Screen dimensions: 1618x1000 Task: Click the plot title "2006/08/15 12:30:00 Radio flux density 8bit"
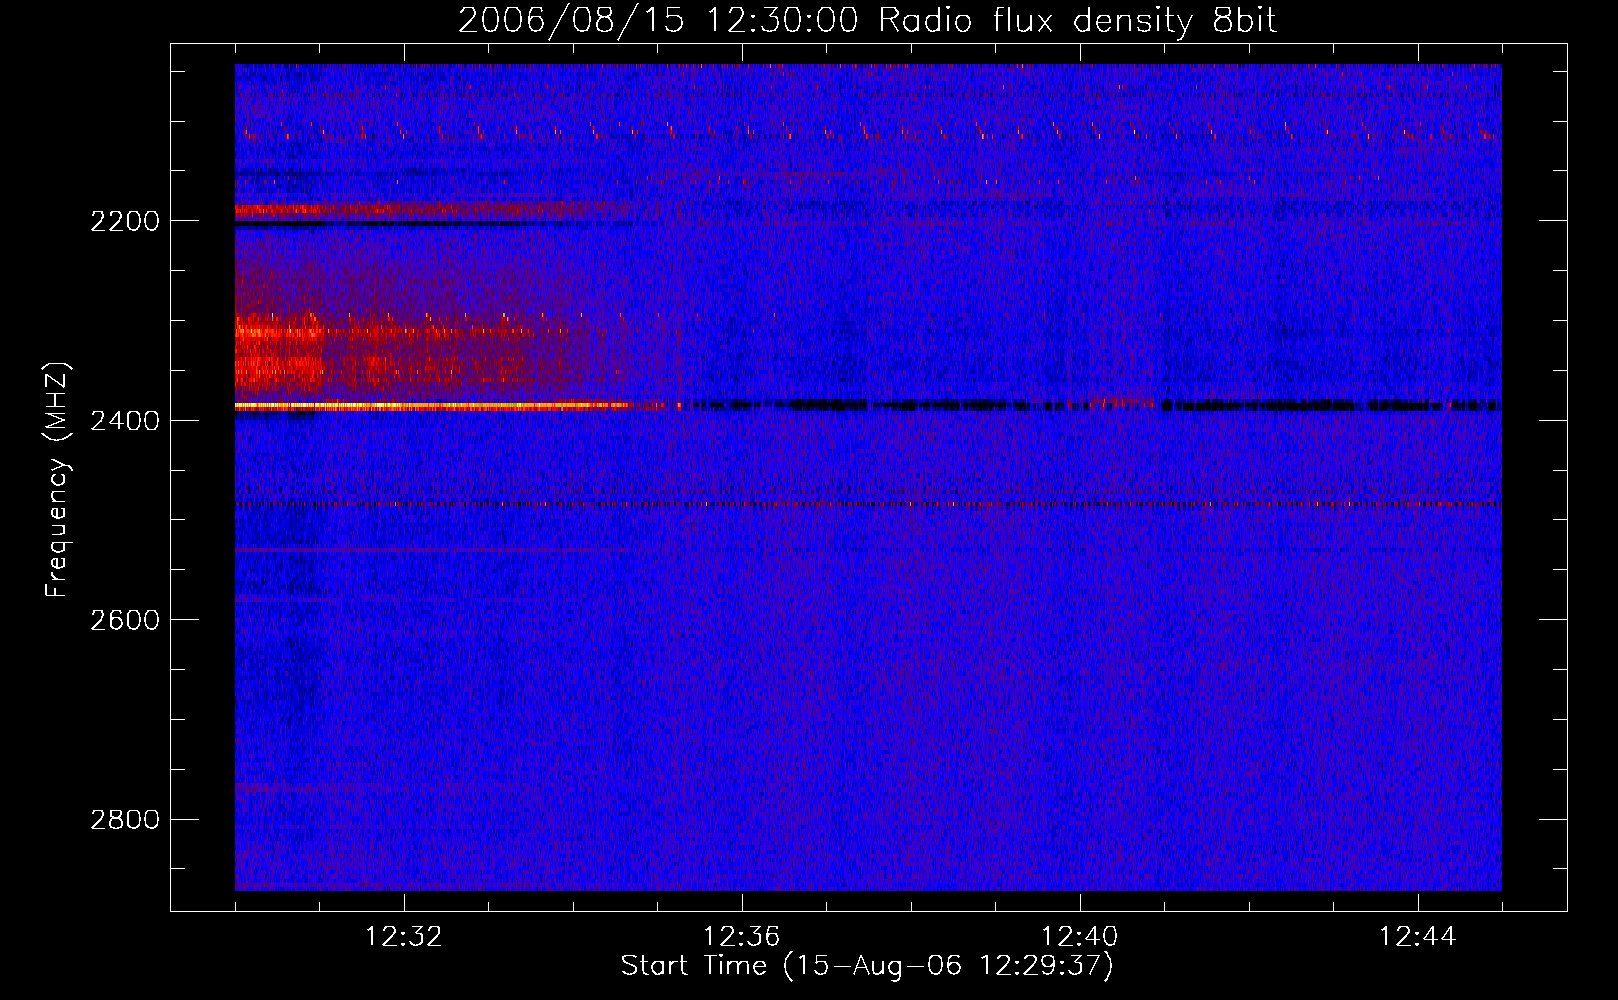tap(867, 21)
